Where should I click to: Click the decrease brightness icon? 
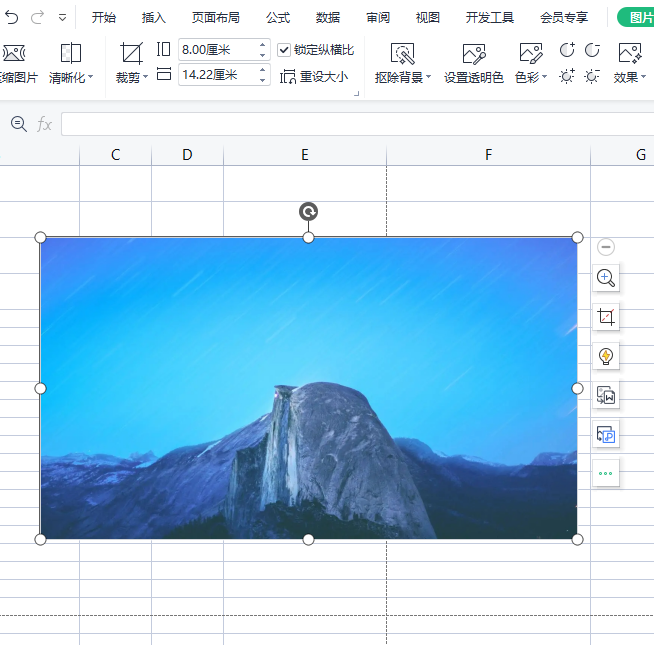[x=592, y=76]
